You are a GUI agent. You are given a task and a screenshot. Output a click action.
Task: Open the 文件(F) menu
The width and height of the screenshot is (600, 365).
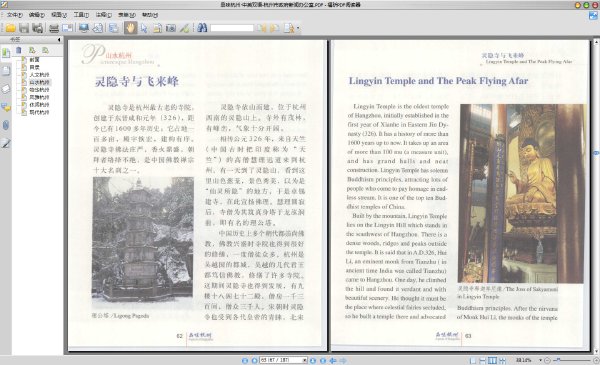15,15
